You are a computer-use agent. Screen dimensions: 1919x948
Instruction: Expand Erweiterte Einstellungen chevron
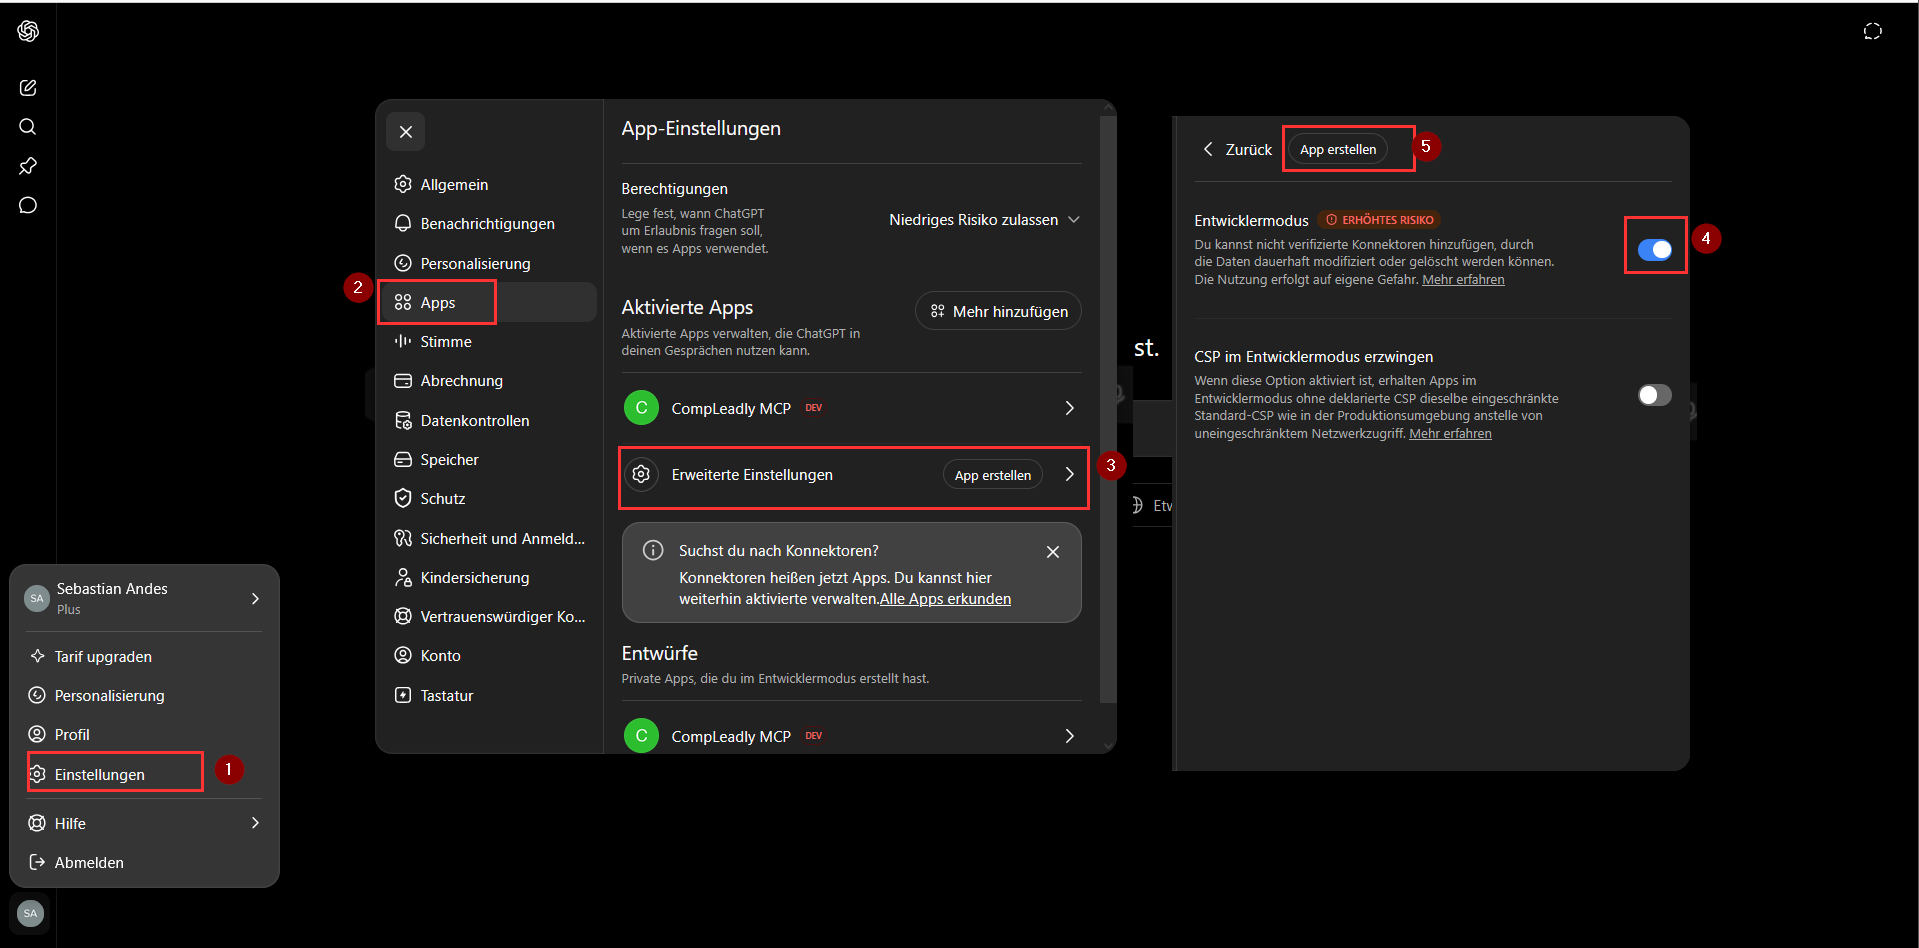click(x=1069, y=474)
